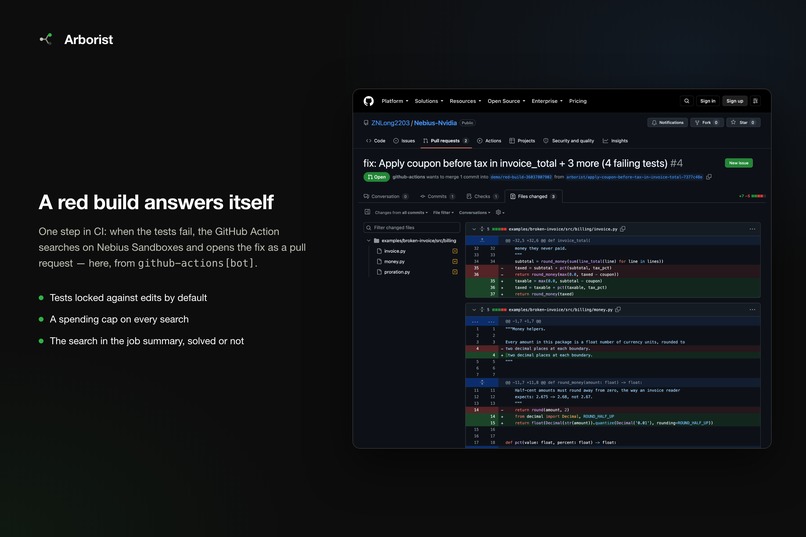This screenshot has height=537, width=806.
Task: Click the Arborist logo icon
Action: [46, 39]
